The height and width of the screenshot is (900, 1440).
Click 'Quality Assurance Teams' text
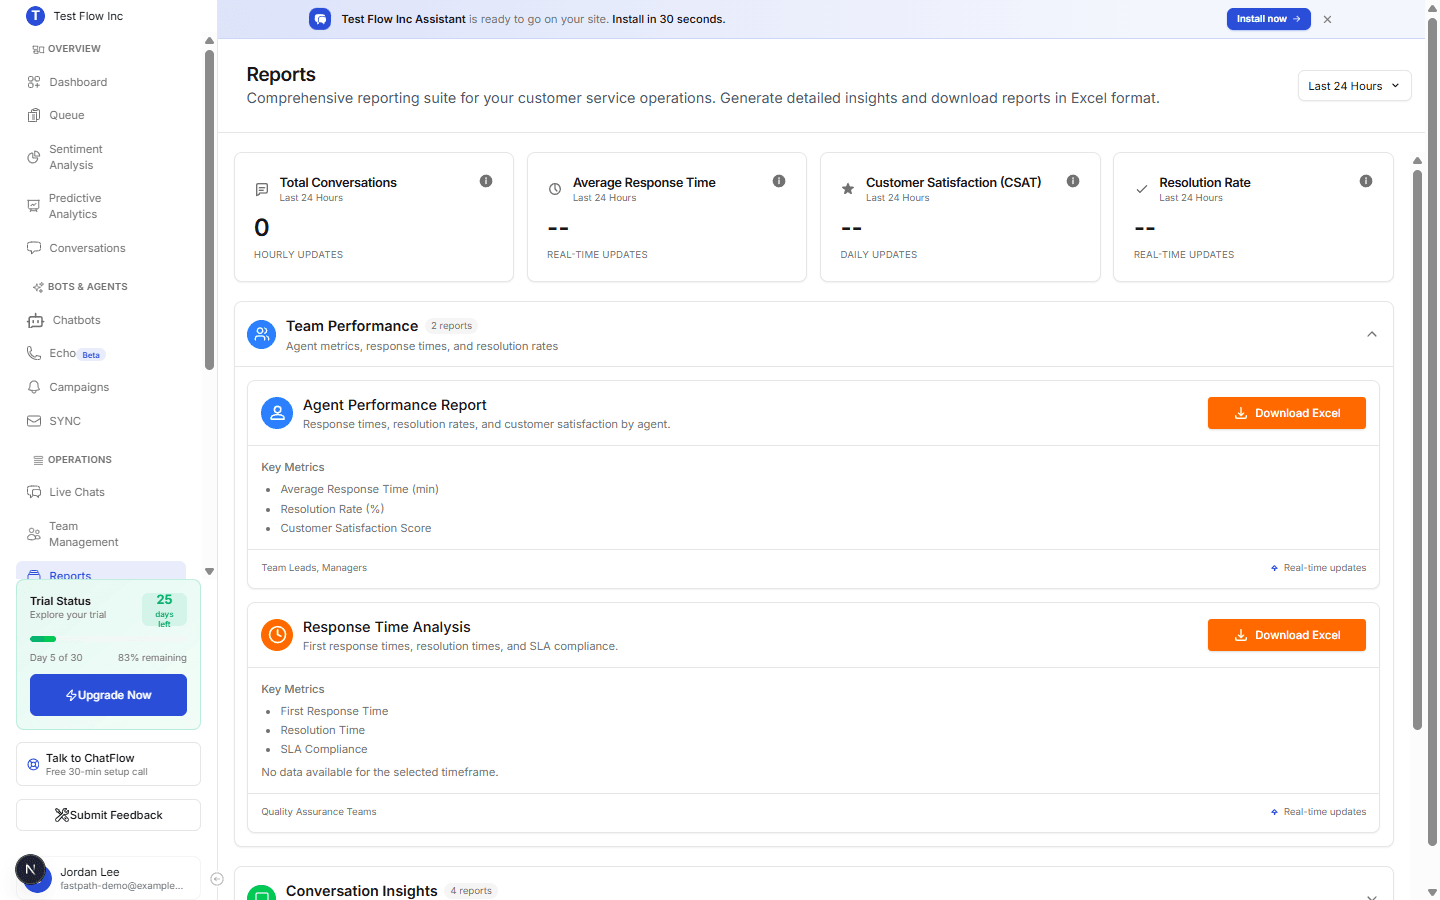tap(319, 812)
